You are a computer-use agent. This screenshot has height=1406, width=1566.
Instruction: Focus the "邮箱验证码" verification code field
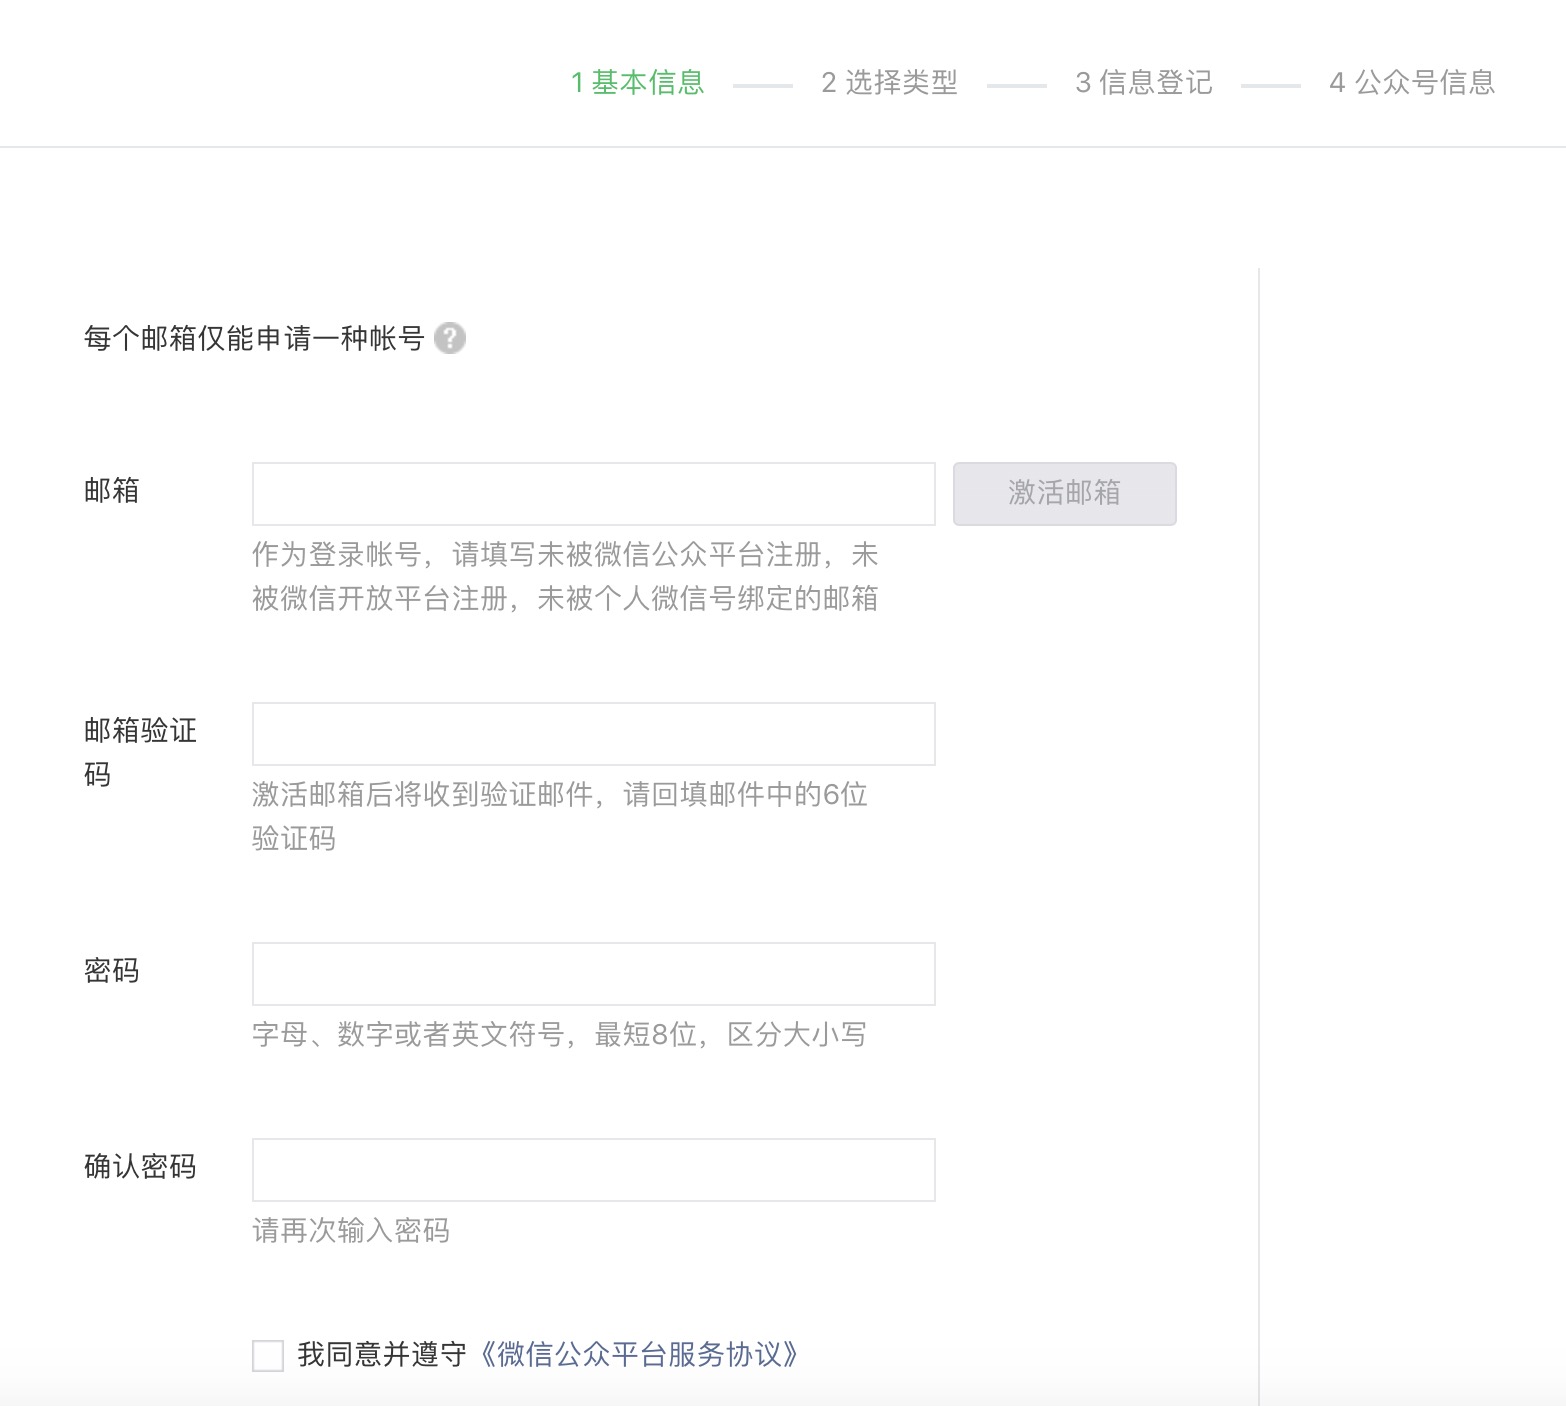pos(592,733)
